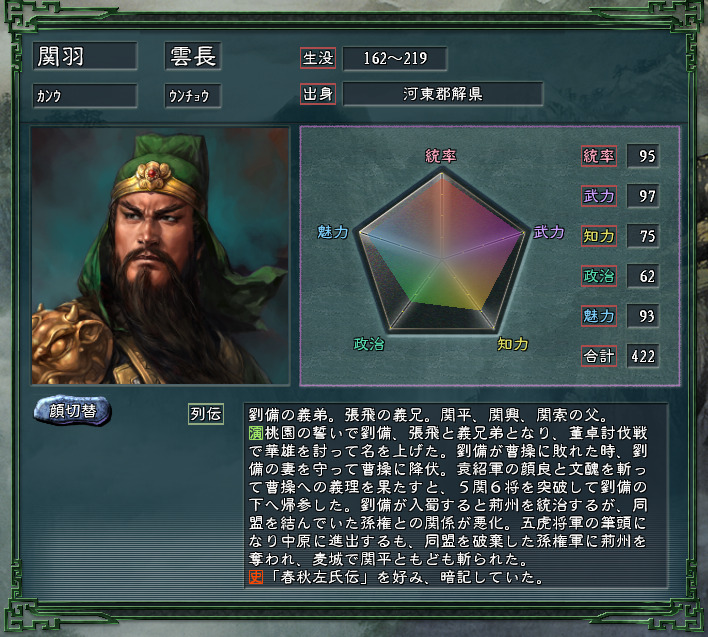Click the 雲長 courtesy name field
The width and height of the screenshot is (708, 637).
click(x=193, y=56)
